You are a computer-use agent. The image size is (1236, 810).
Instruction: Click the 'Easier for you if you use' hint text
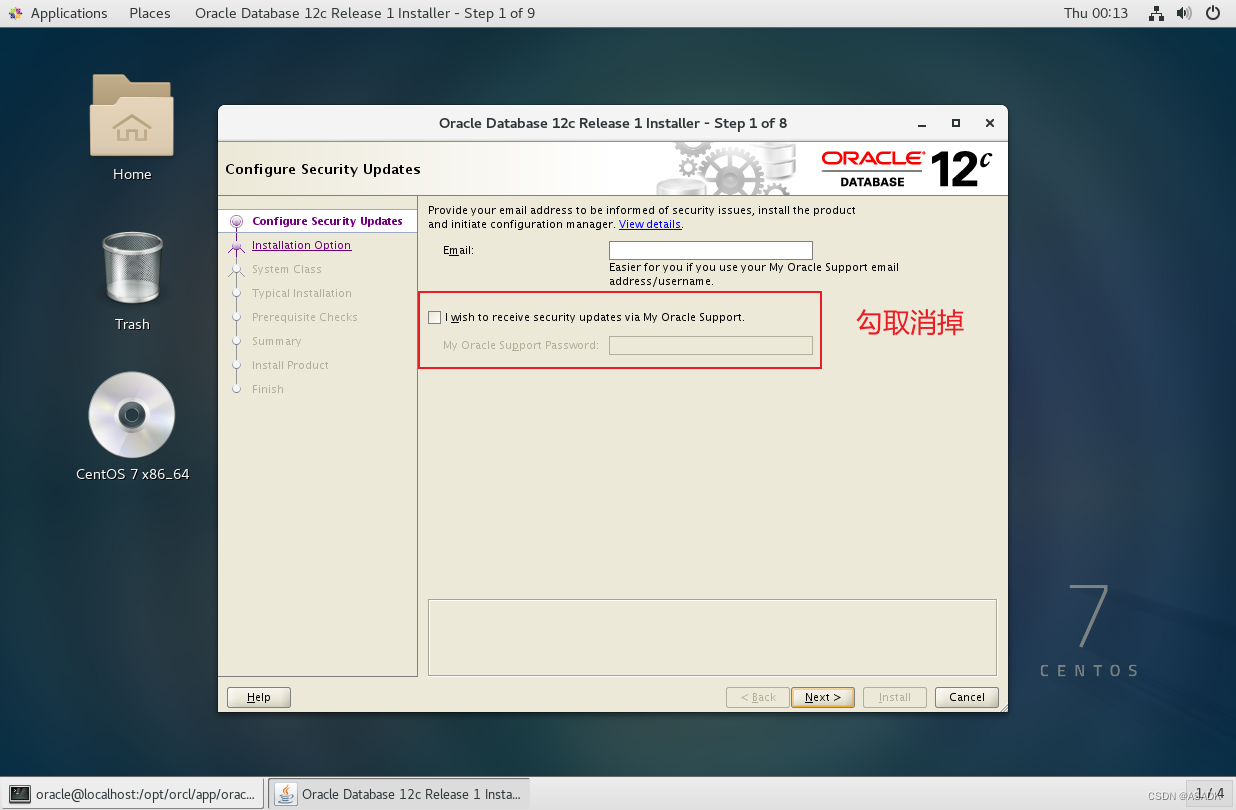click(754, 274)
